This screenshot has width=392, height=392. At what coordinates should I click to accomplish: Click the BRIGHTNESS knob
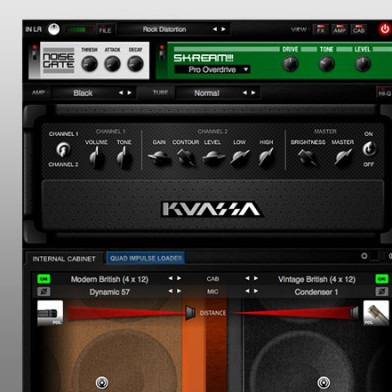pos(308,158)
